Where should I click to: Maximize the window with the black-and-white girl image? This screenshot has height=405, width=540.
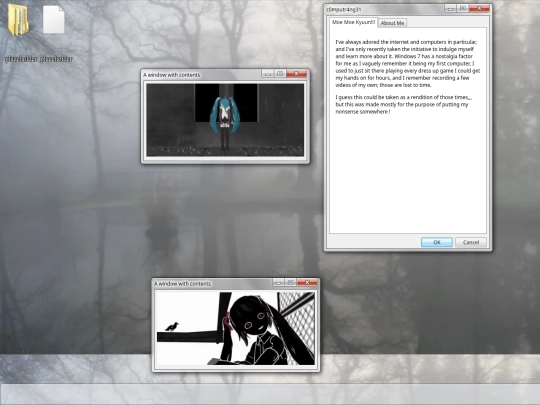[x=291, y=283]
